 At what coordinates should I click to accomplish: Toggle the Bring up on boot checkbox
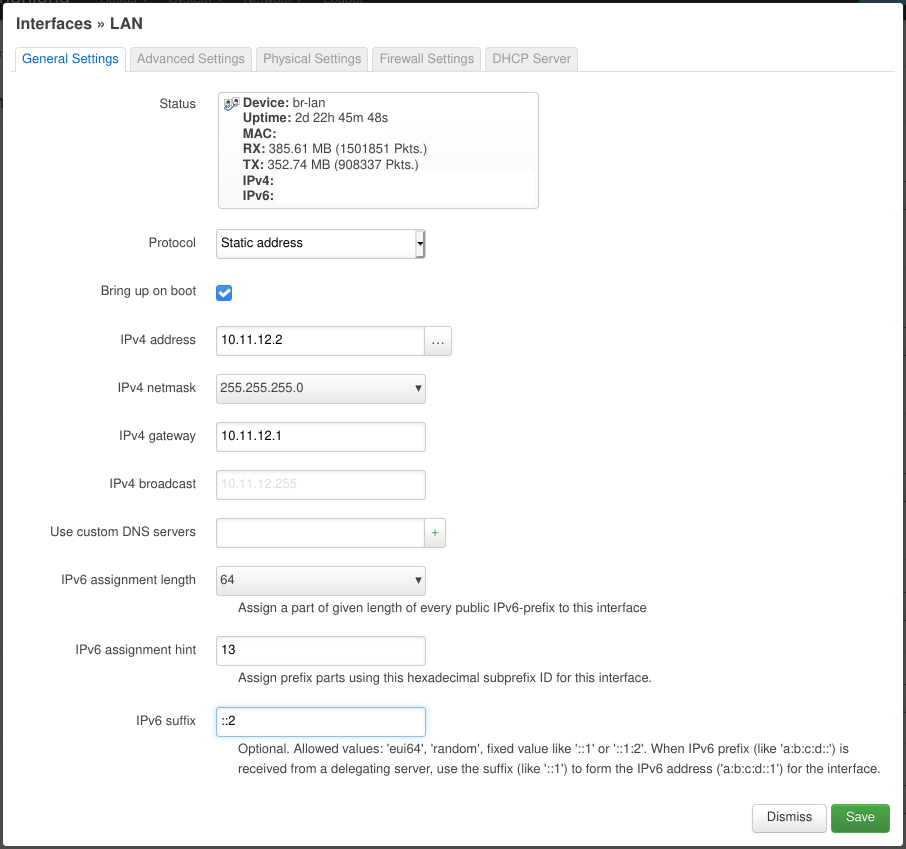coord(225,292)
